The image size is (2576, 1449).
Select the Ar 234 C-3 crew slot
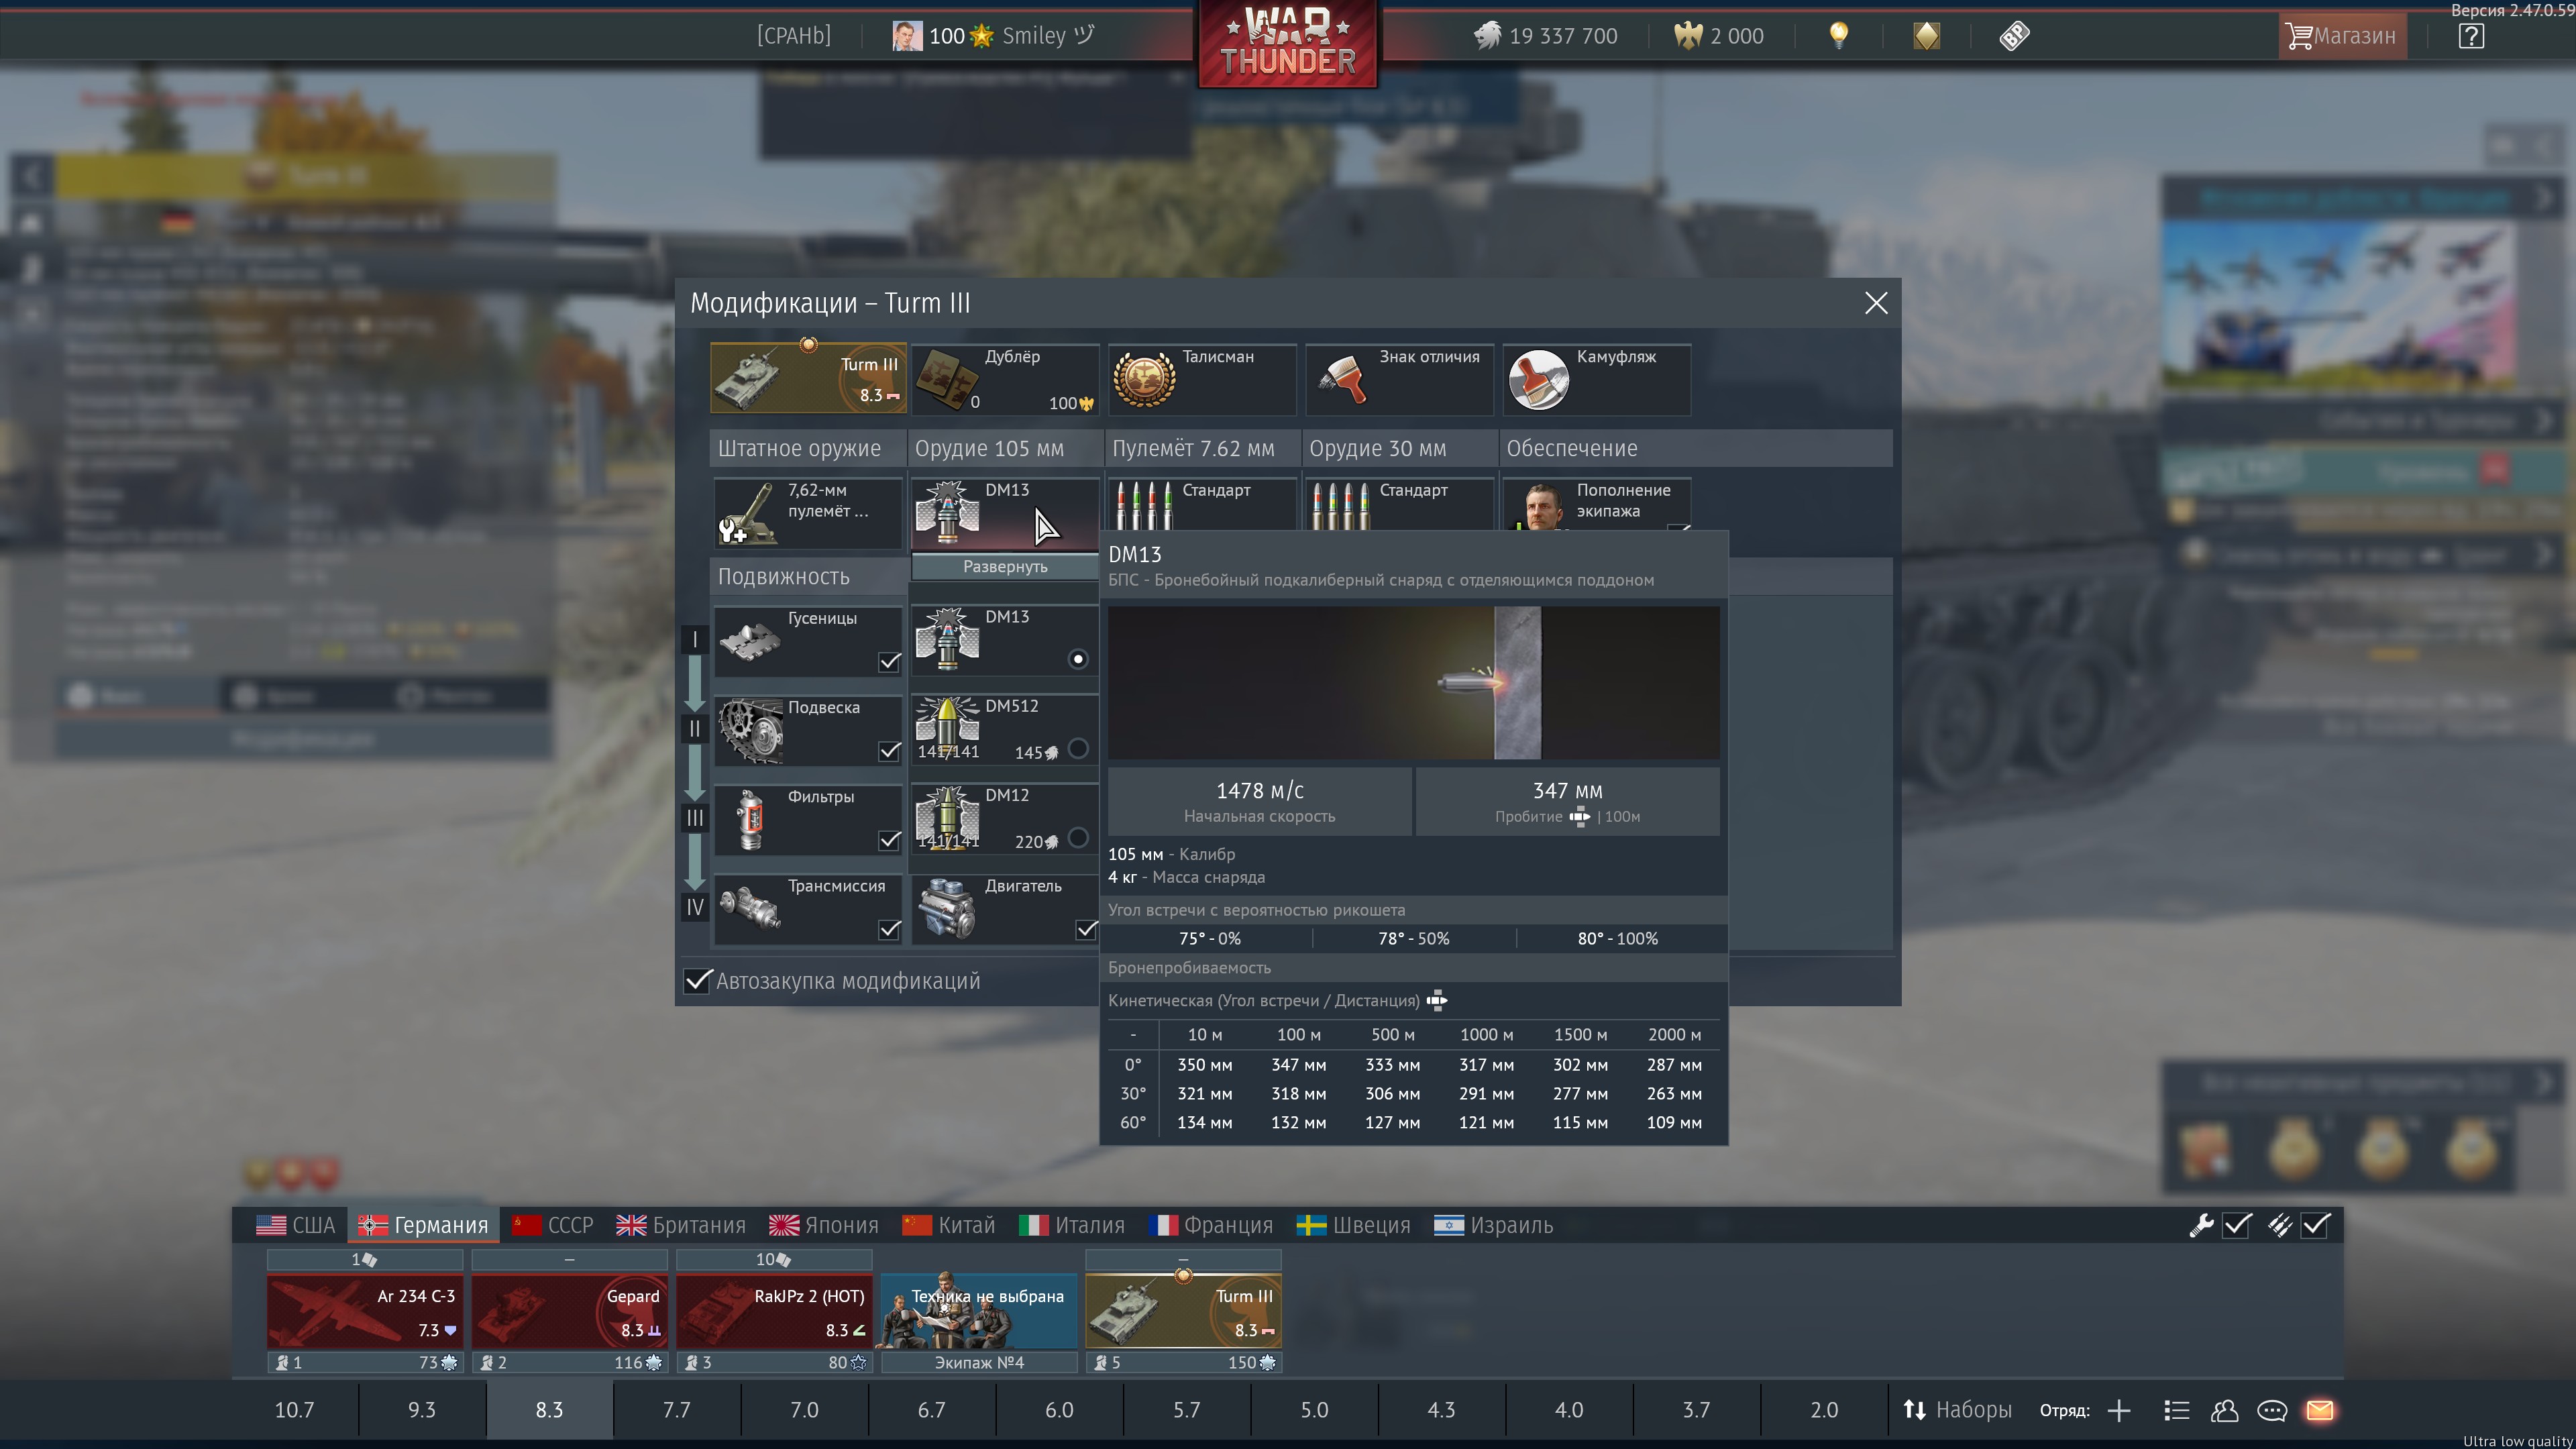click(x=365, y=1311)
